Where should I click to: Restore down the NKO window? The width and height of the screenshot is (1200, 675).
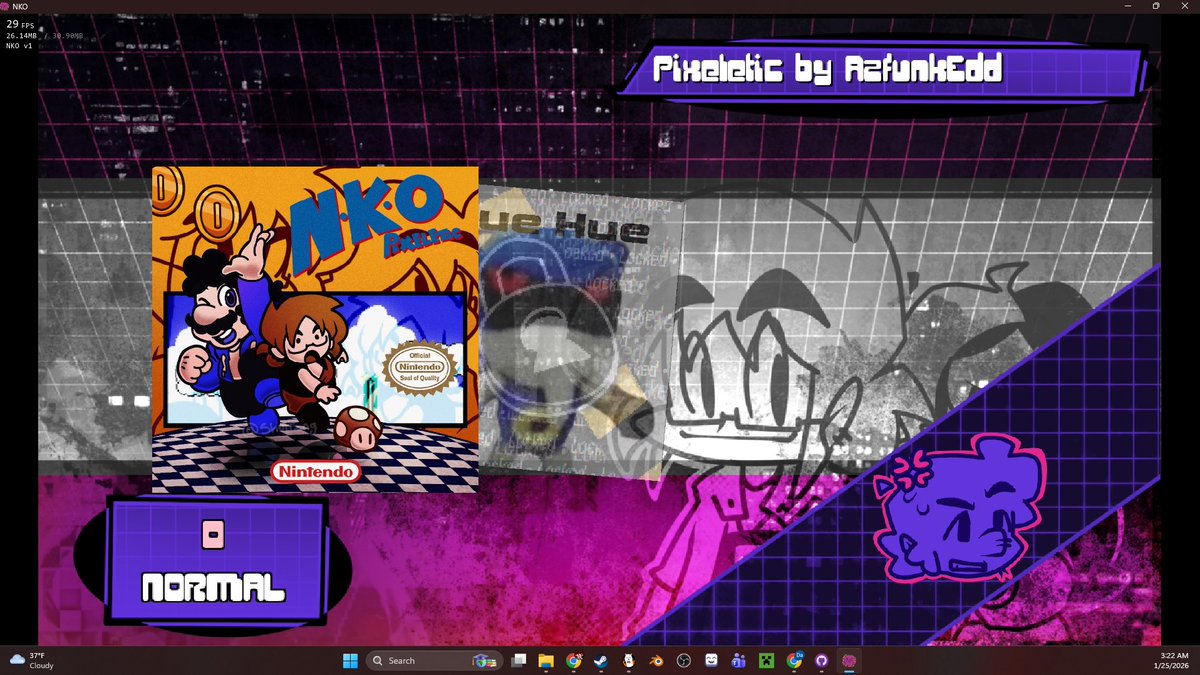[x=1156, y=6]
